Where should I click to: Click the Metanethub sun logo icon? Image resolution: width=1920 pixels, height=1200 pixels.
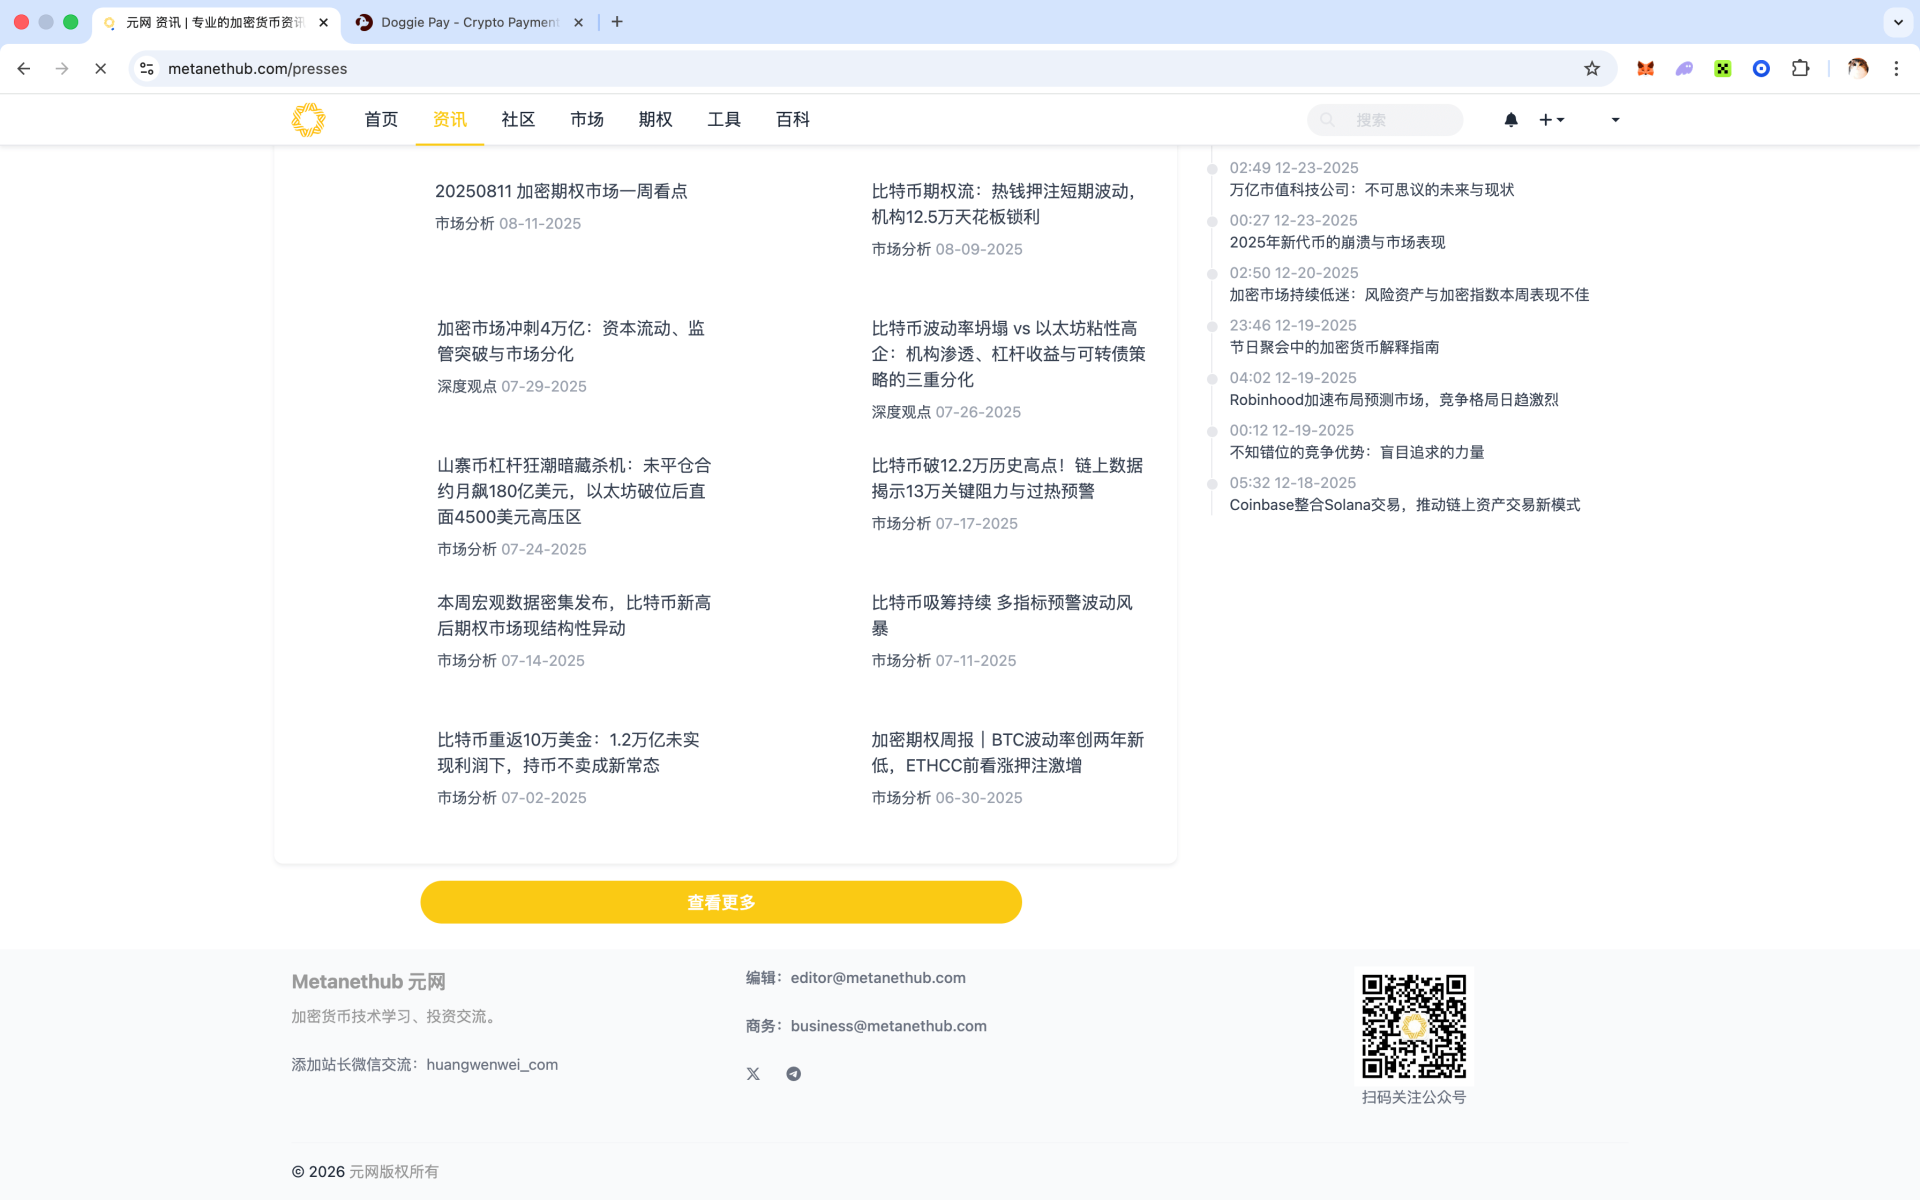(x=308, y=120)
